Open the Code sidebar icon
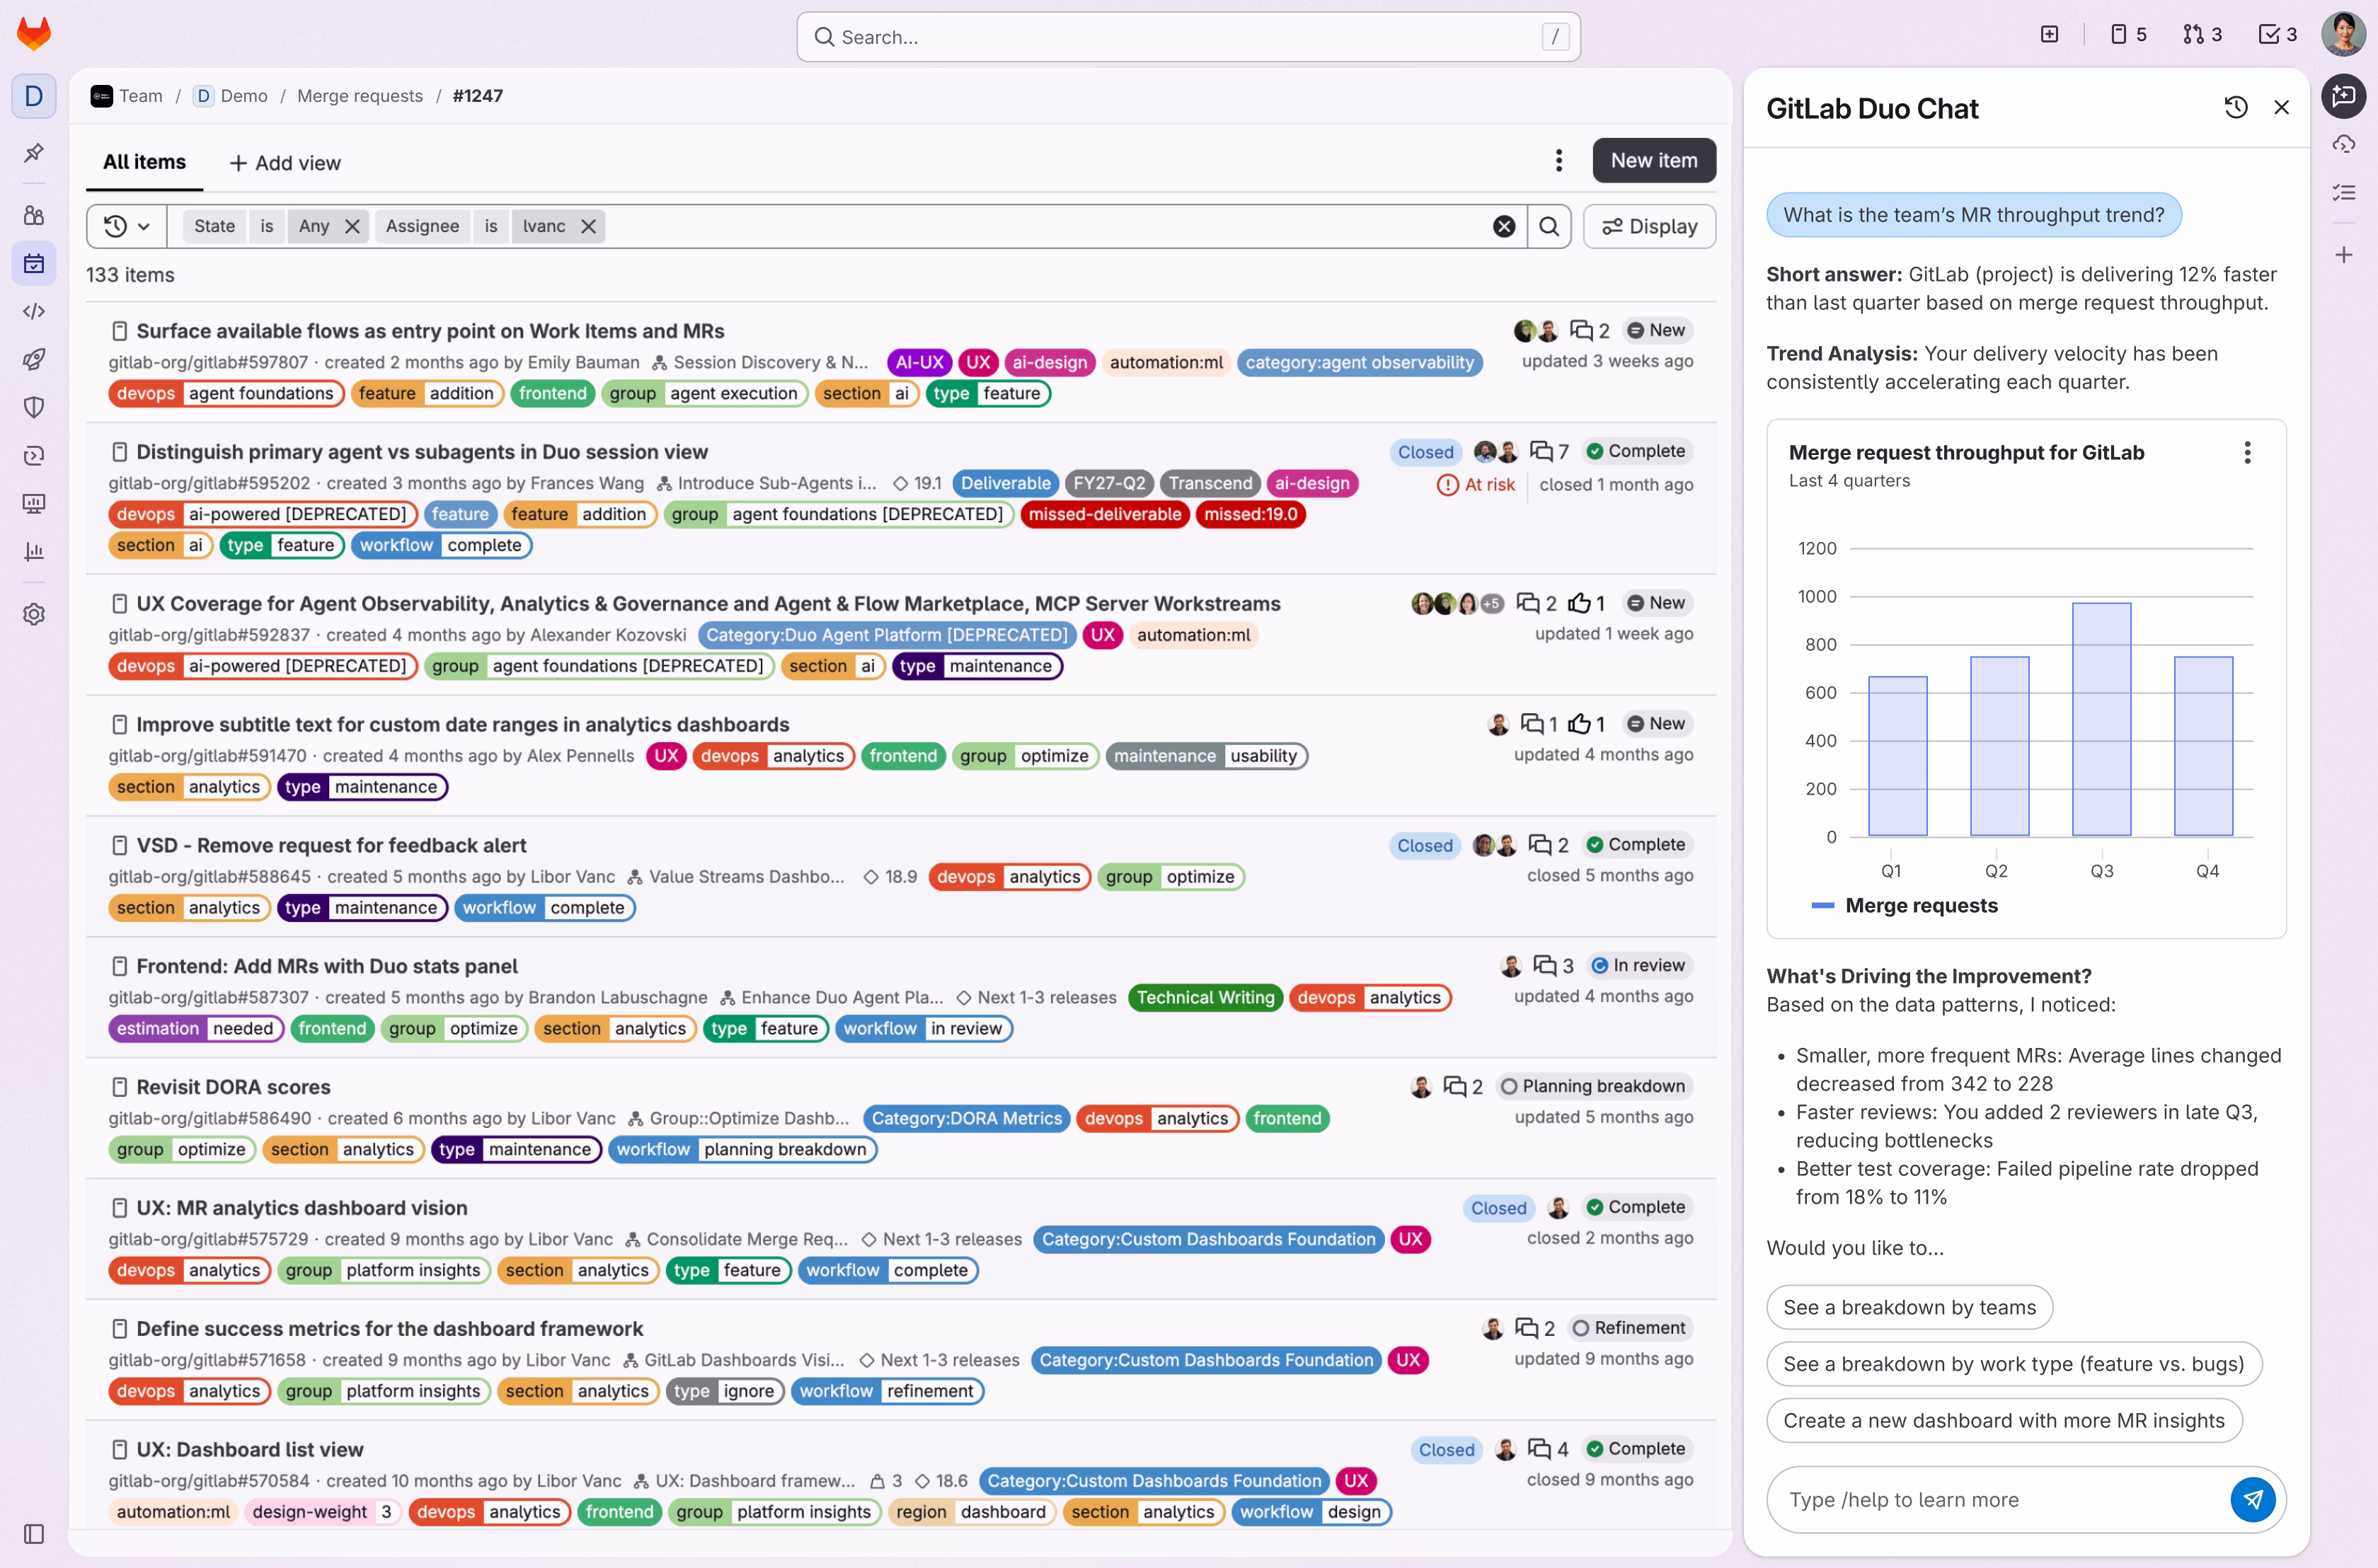Viewport: 2378px width, 1568px height. point(34,311)
